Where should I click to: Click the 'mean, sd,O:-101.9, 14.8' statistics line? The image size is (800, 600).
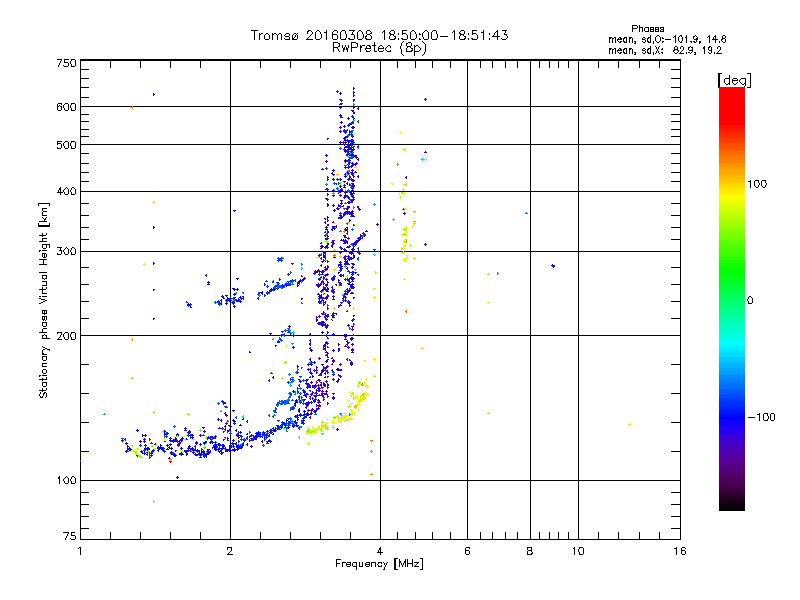point(667,39)
